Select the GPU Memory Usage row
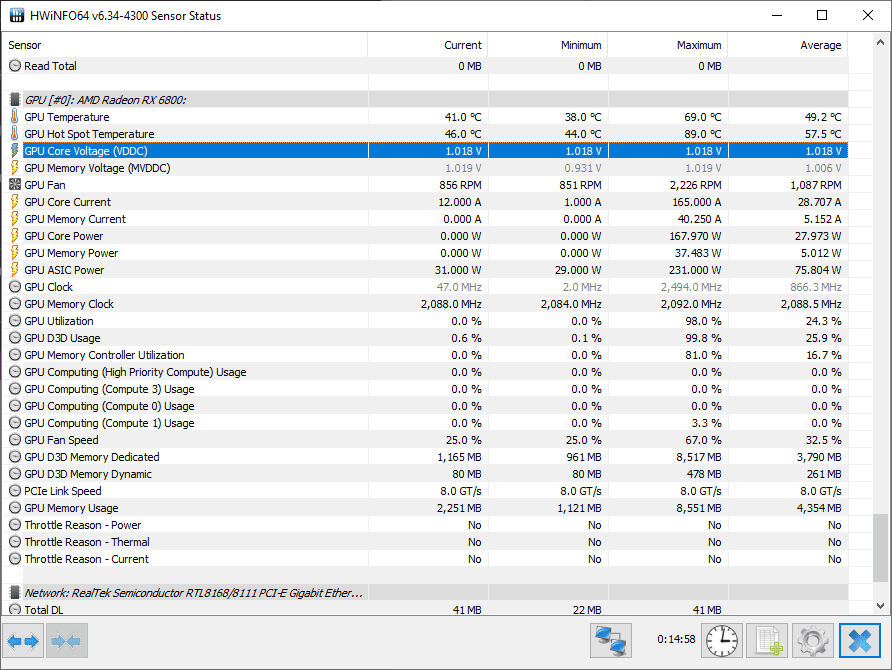This screenshot has height=670, width=892. coord(425,508)
